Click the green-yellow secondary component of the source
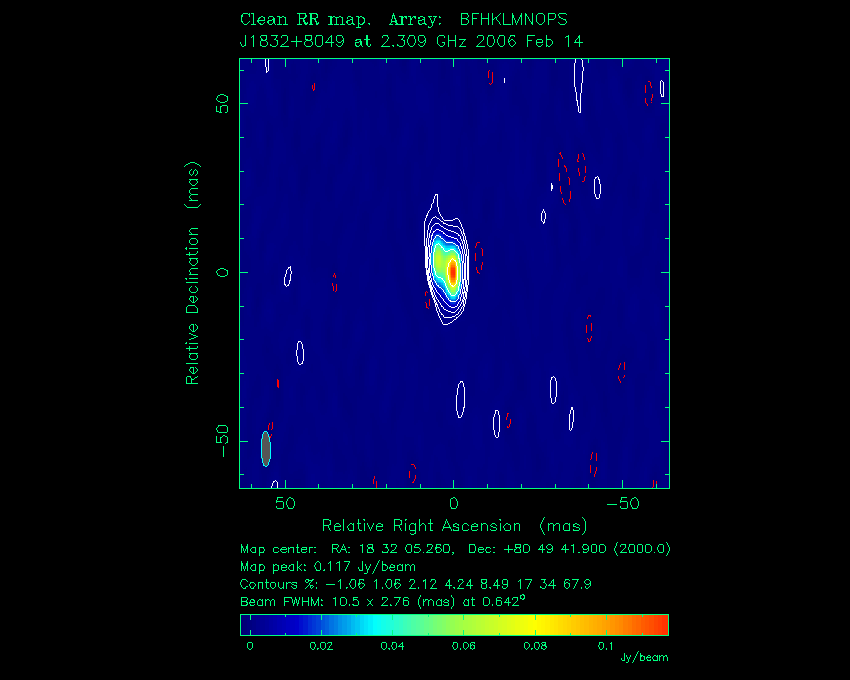Screen dimensions: 850x680 pos(439,262)
